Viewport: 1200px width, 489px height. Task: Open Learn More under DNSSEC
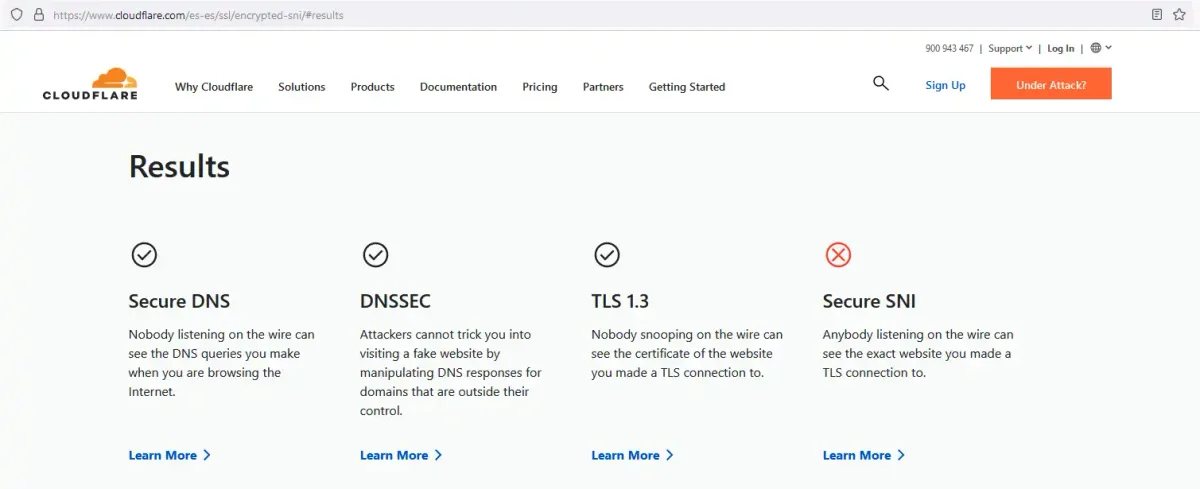click(x=401, y=455)
